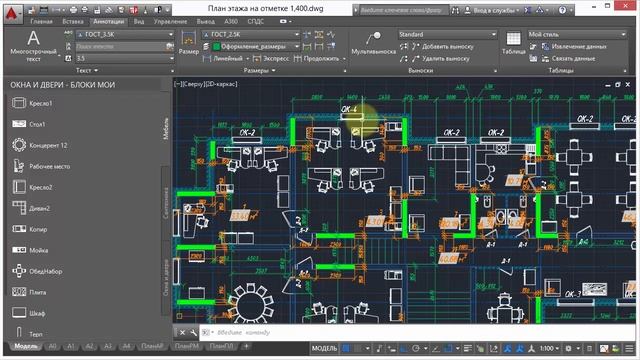640x360 pixels.
Task: Expand the Размеры panel
Action: point(259,70)
